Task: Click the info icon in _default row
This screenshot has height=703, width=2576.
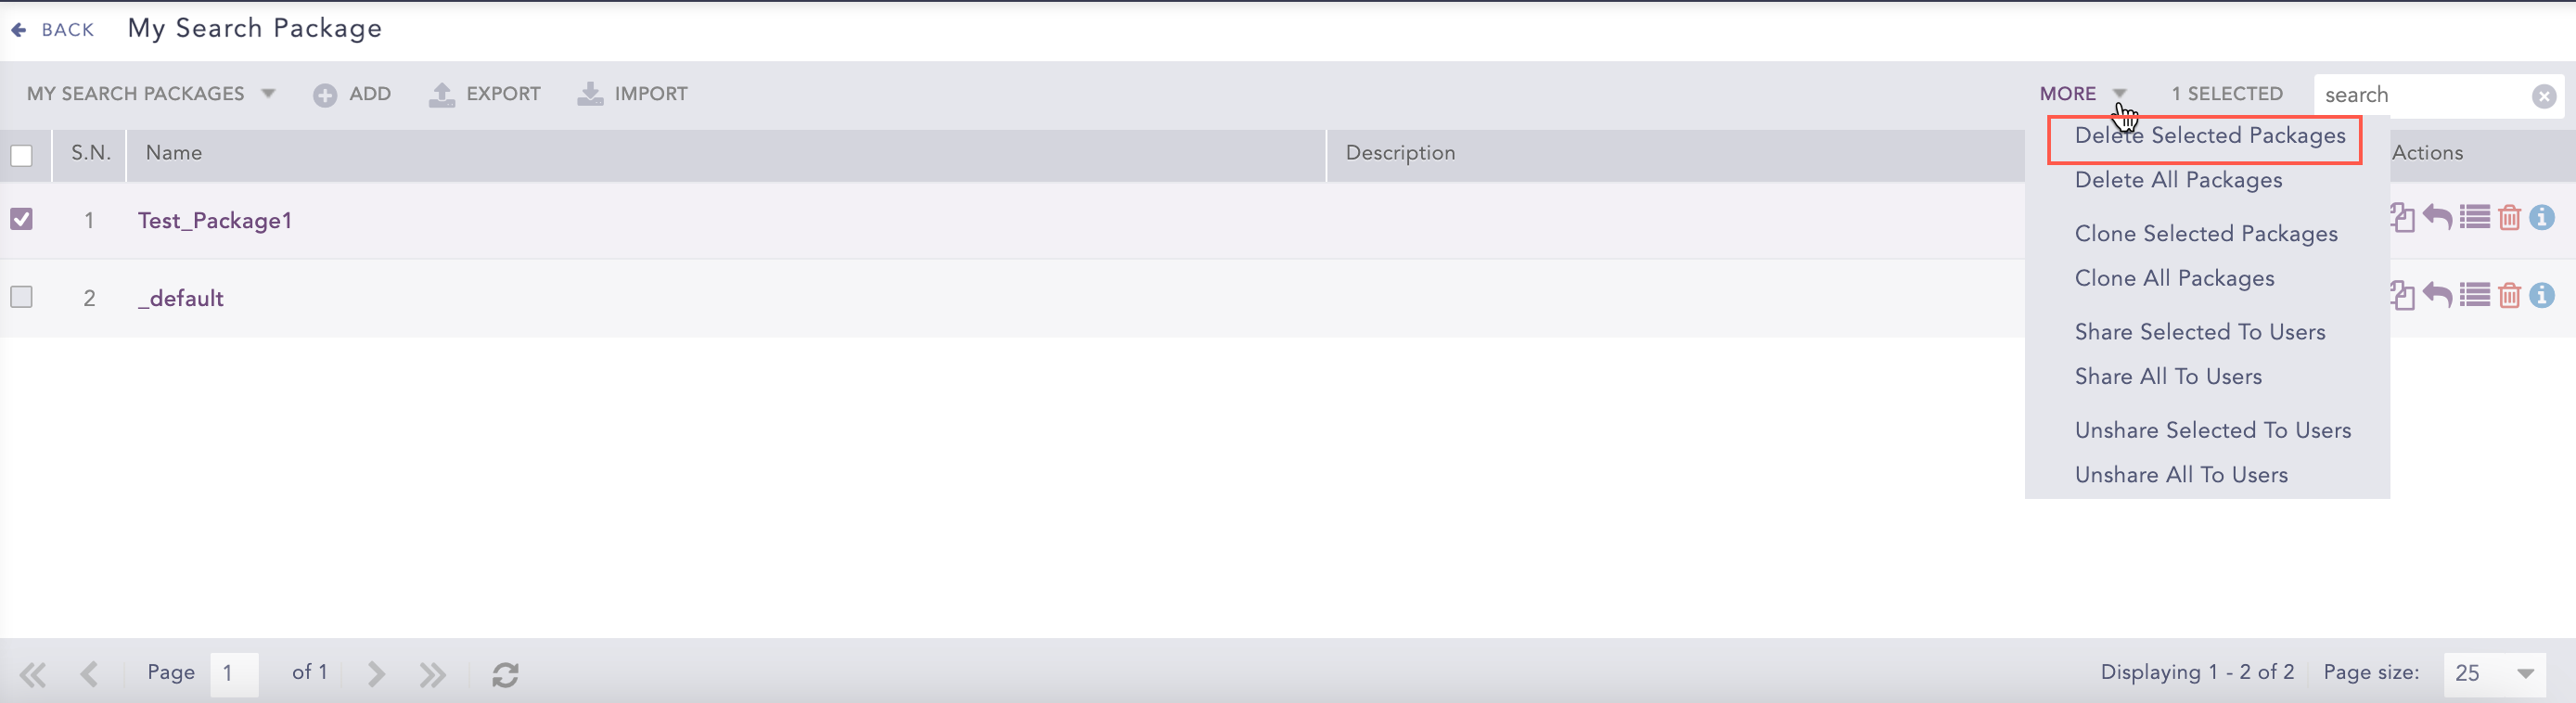Action: click(x=2541, y=295)
